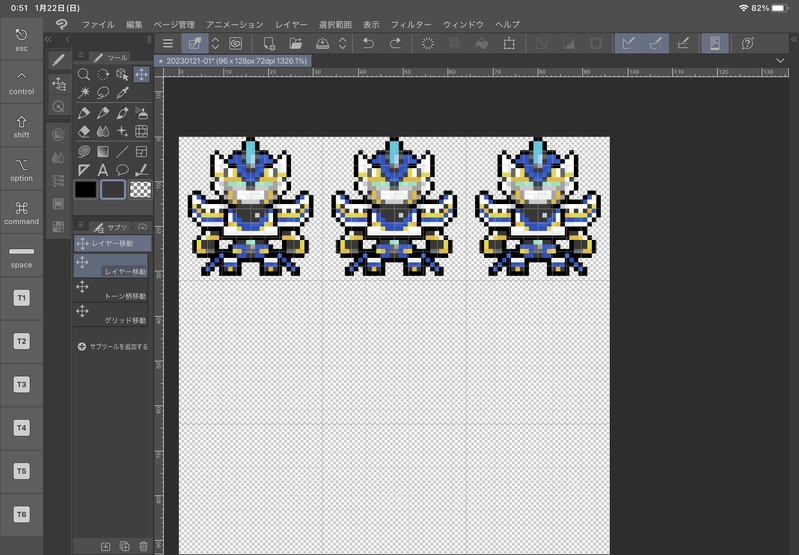The height and width of the screenshot is (555, 799).
Task: Select the Balloon tool
Action: click(122, 170)
